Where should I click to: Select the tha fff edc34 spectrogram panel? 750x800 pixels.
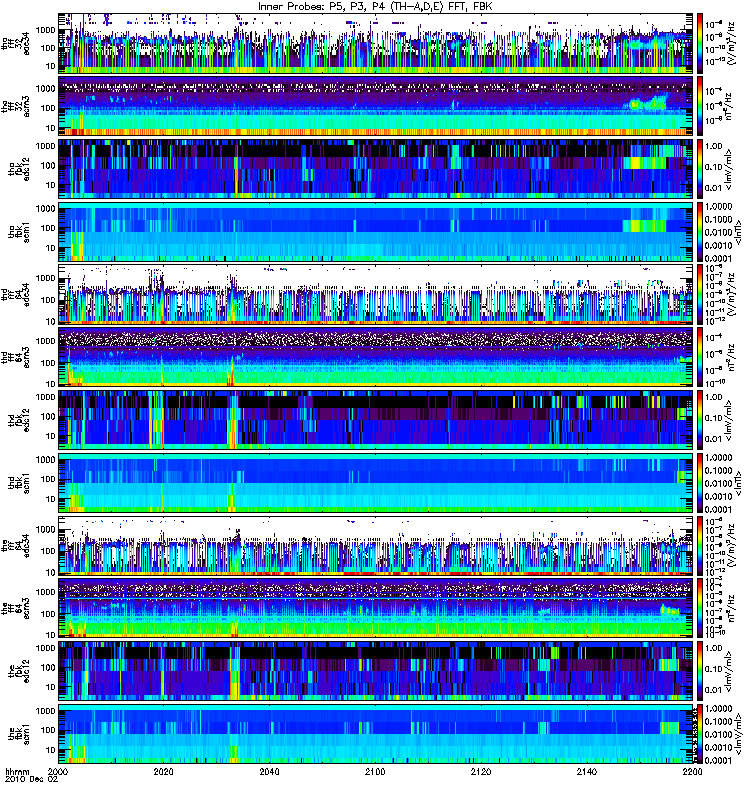pos(376,43)
